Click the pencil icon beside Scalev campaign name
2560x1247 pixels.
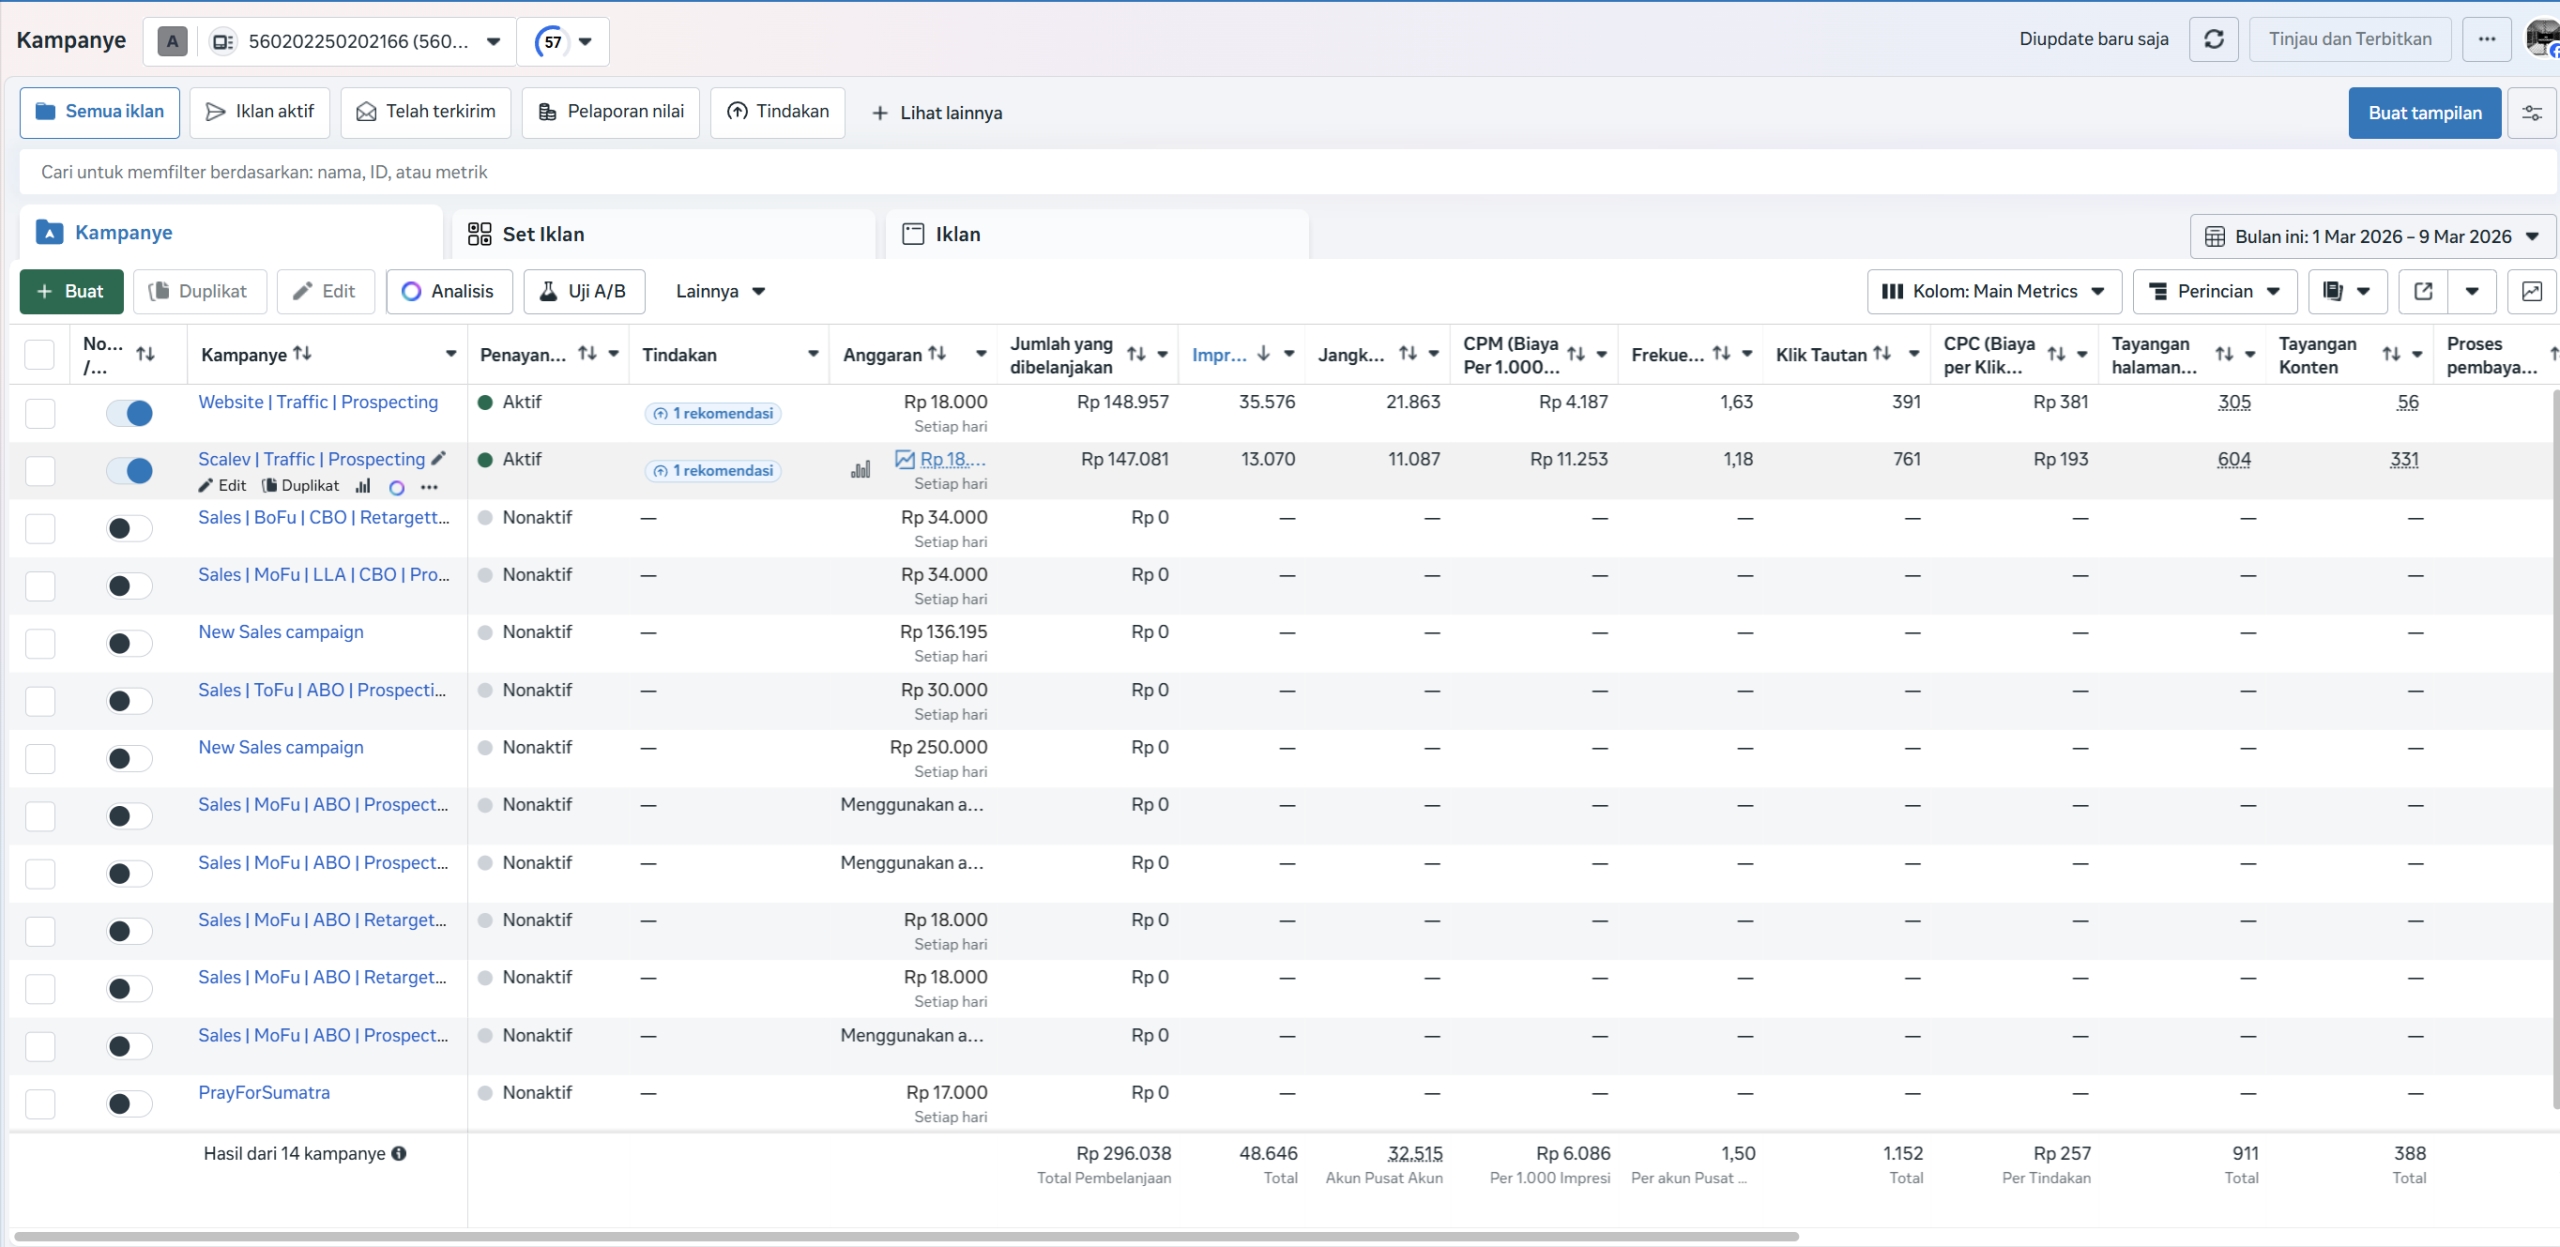click(x=438, y=459)
